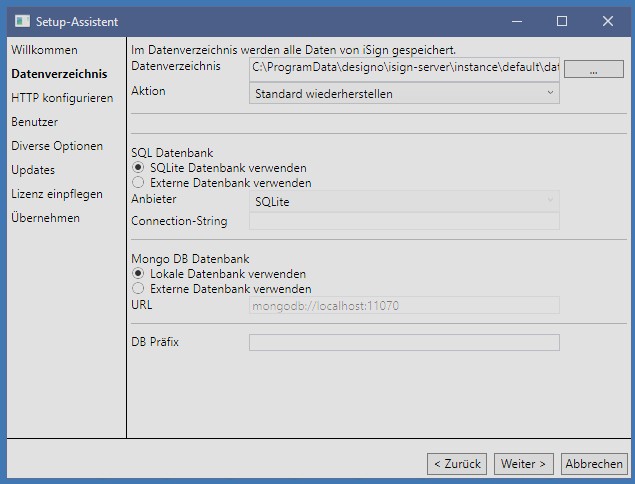Click the Connection-String field
This screenshot has height=484, width=635.
pyautogui.click(x=404, y=221)
